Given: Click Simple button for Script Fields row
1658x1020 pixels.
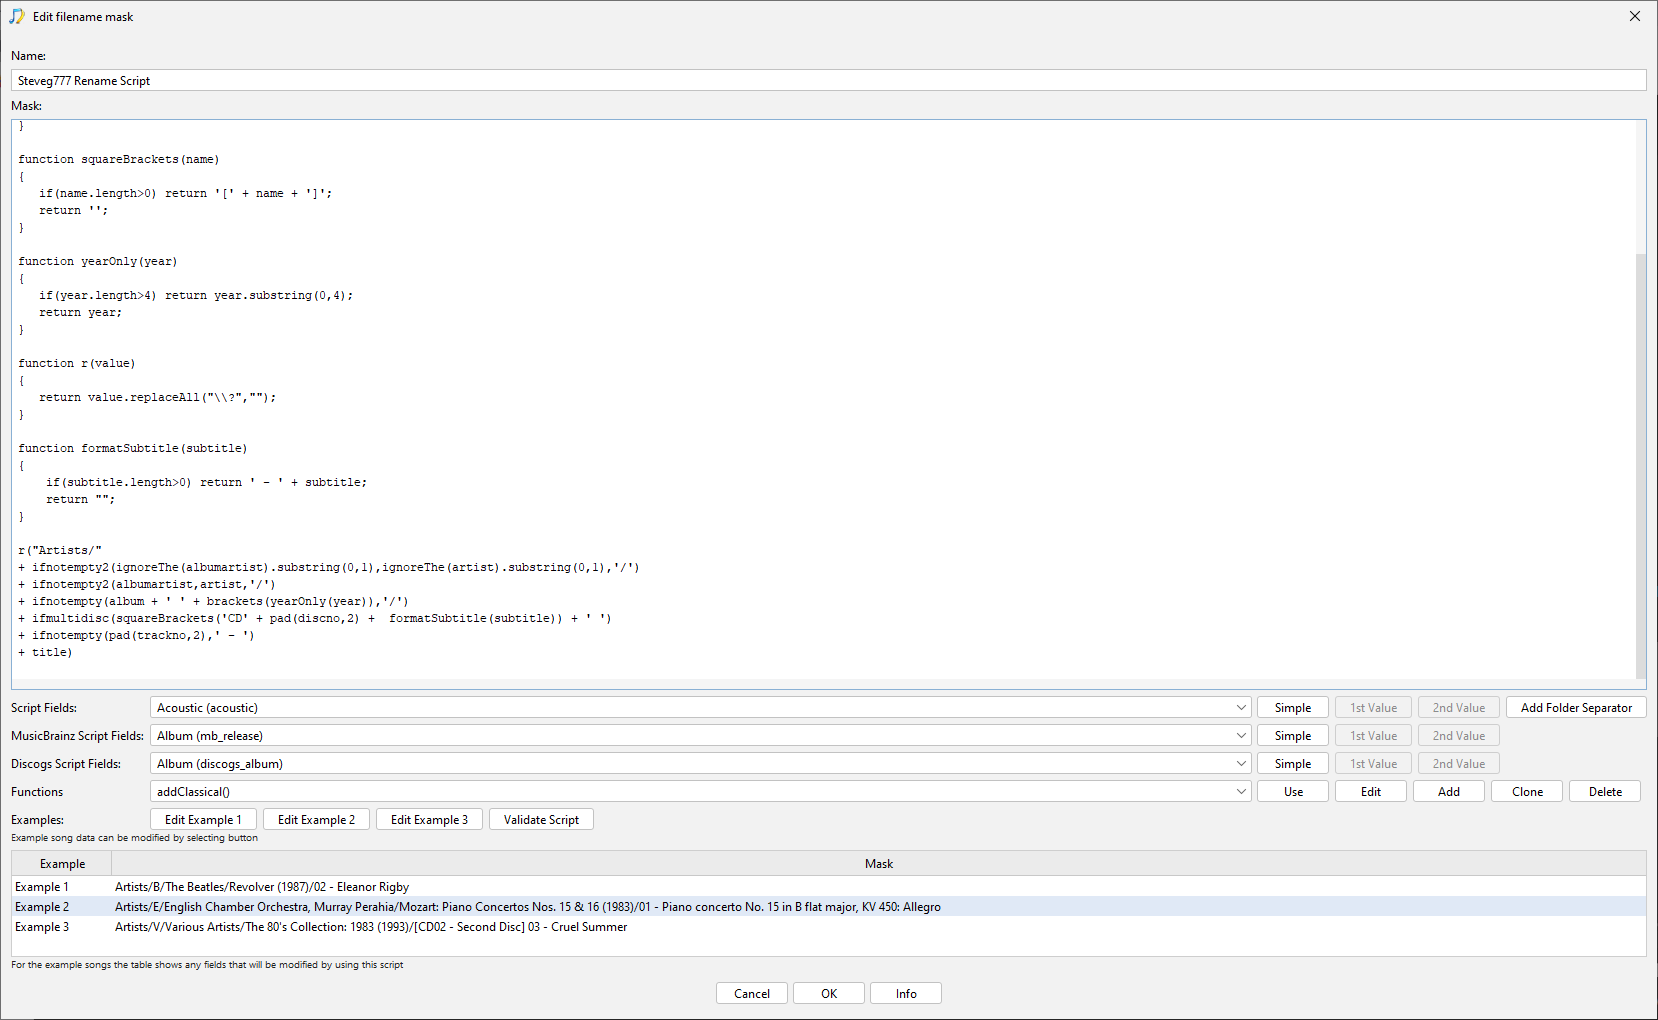Looking at the screenshot, I should coord(1293,708).
